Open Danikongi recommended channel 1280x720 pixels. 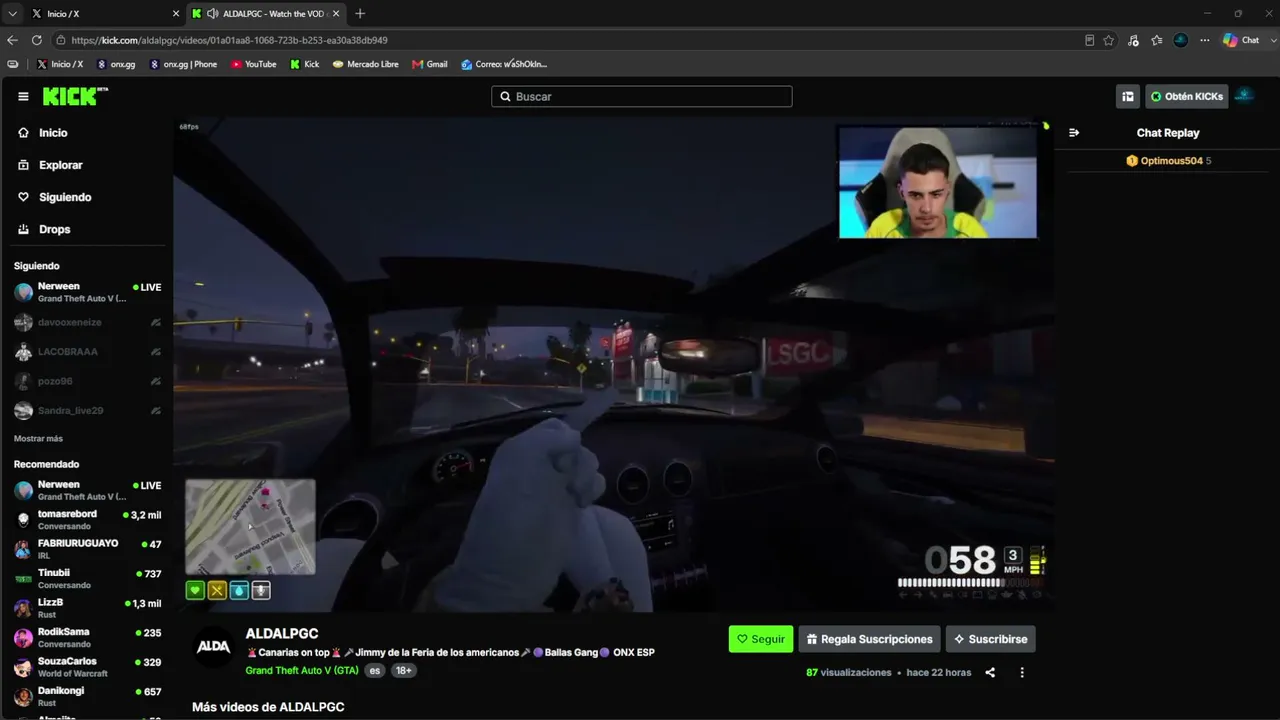click(x=87, y=697)
